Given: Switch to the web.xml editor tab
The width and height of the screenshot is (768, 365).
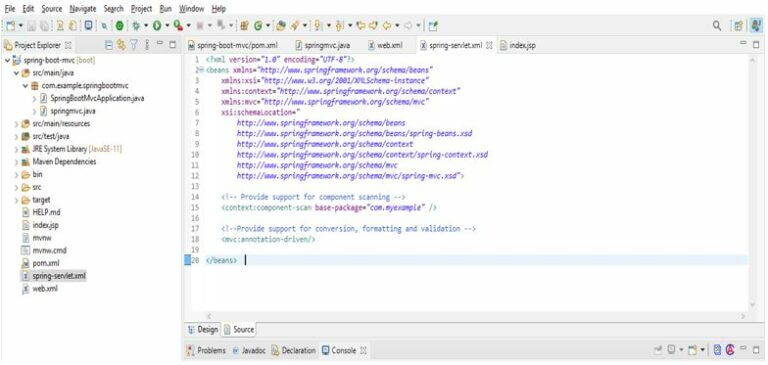Looking at the screenshot, I should click(385, 45).
